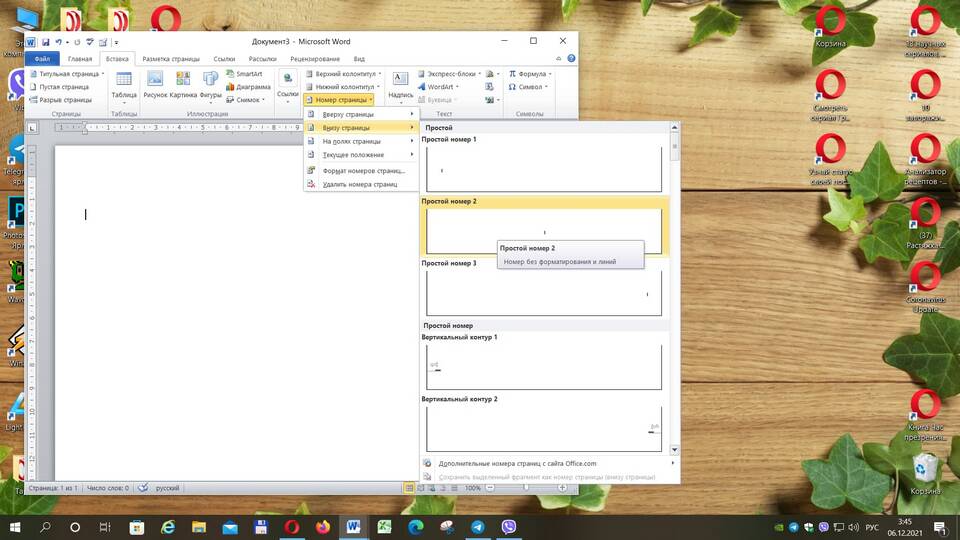Switch to the Рецензирование (Review) tab
Viewport: 960px width, 540px height.
tap(315, 59)
